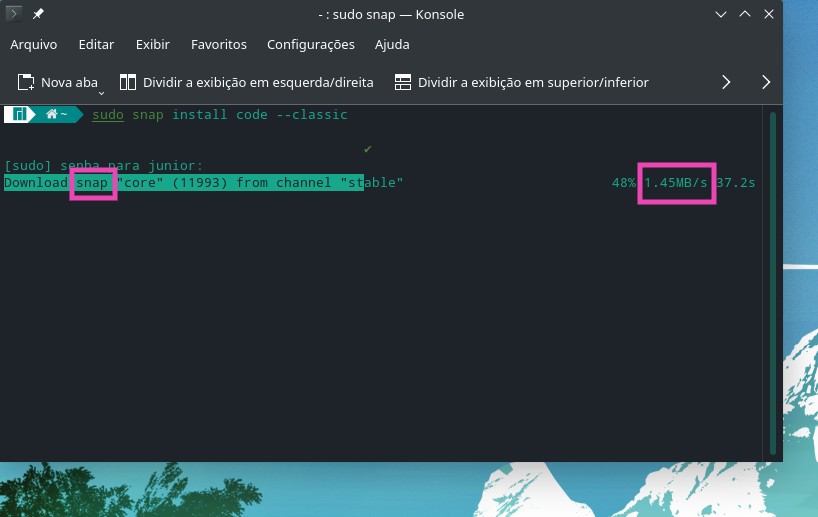Viewport: 818px width, 517px height.
Task: Expand the first toolbar overflow chevron
Action: (x=726, y=82)
